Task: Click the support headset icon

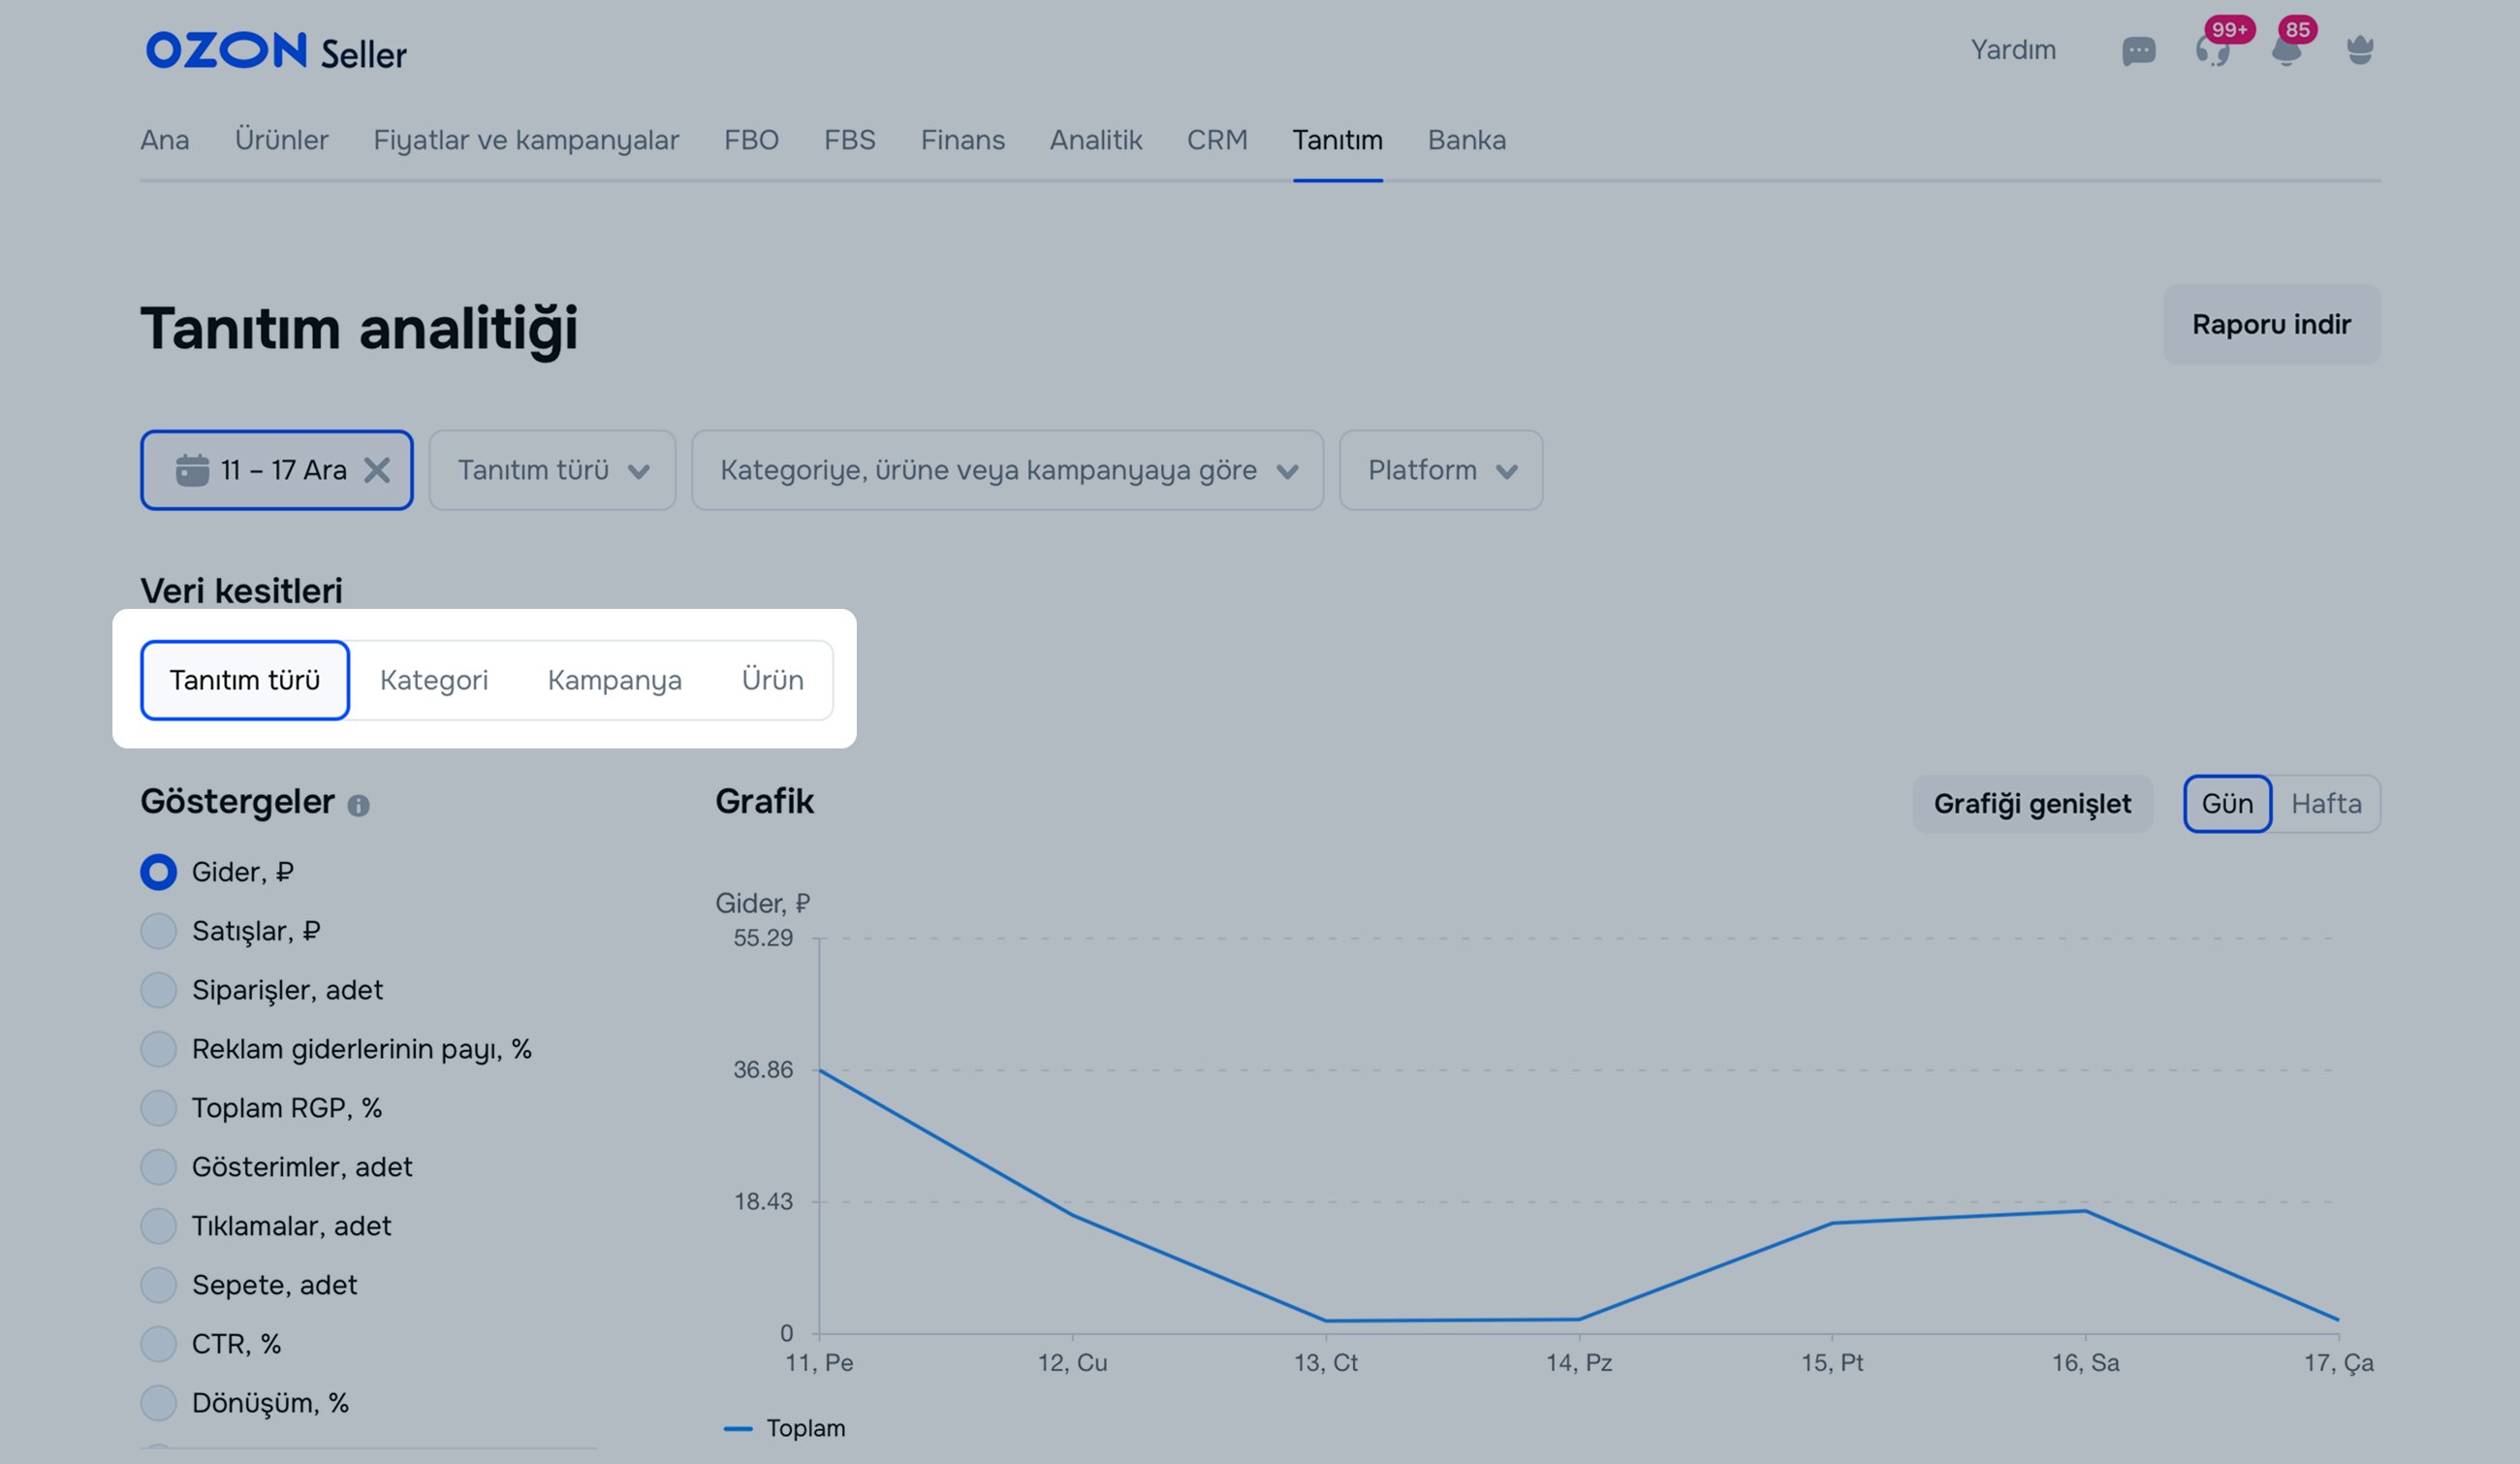Action: point(2212,51)
